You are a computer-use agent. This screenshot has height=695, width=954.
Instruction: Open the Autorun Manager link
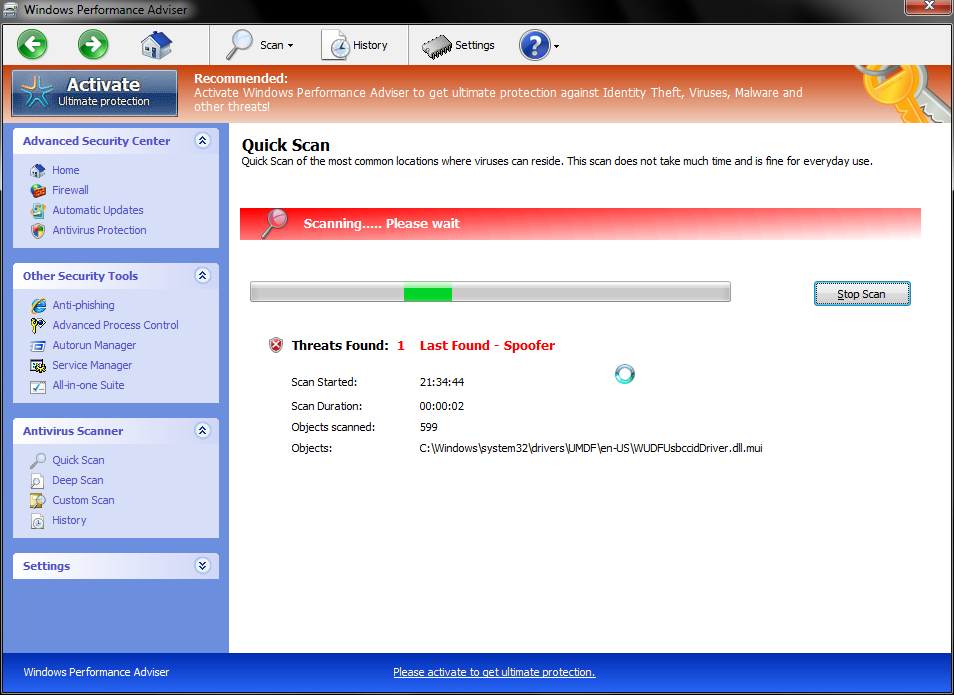click(94, 345)
